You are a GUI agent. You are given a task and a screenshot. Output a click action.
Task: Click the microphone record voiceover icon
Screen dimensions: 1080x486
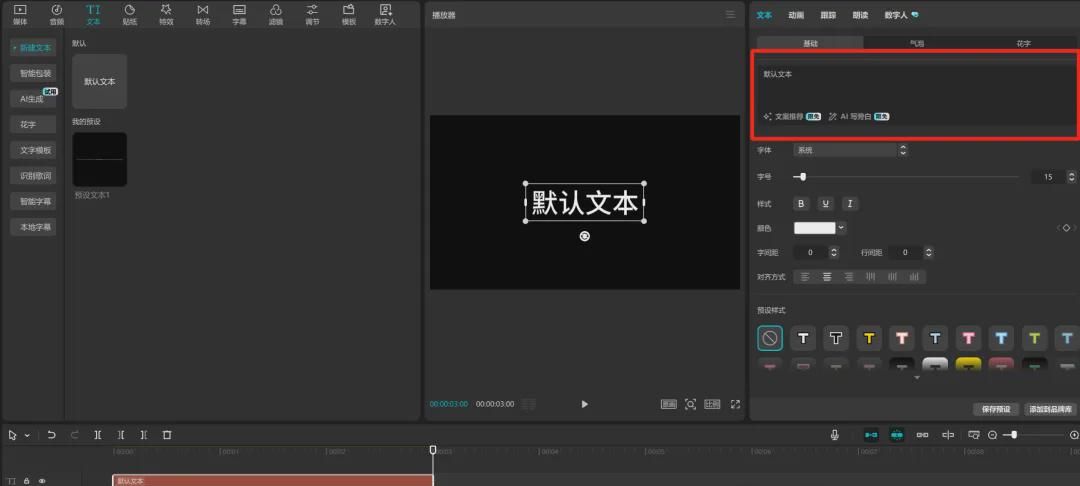835,435
